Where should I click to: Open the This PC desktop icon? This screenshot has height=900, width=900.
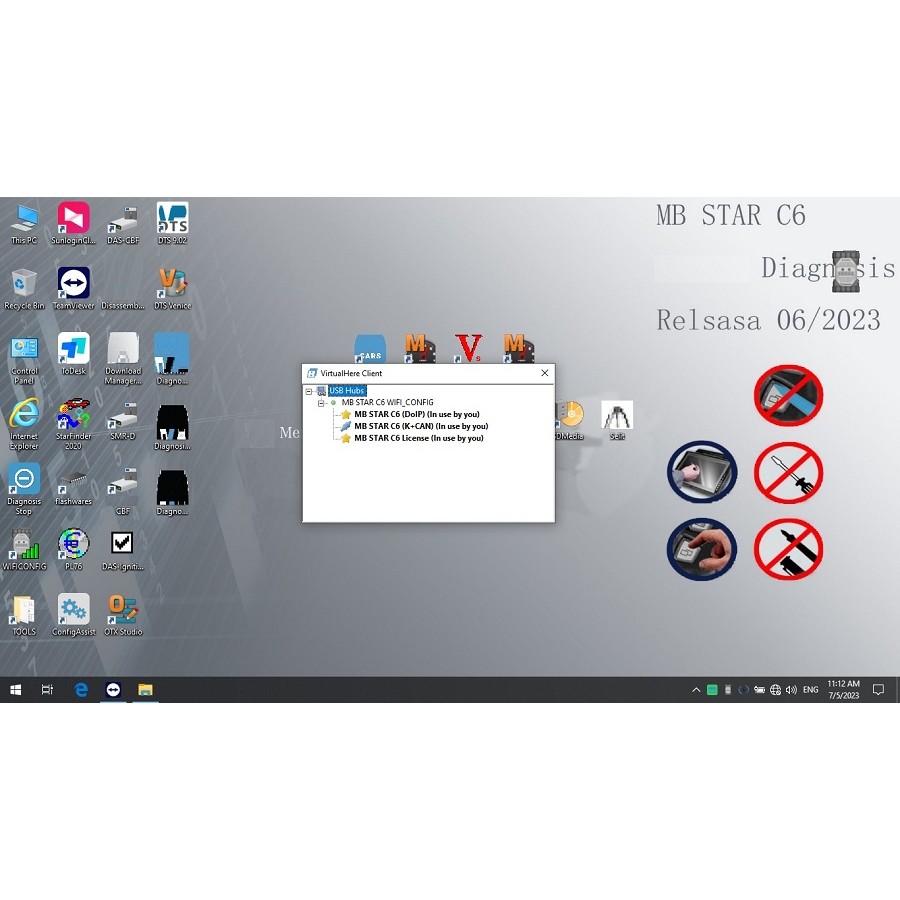pos(24,224)
